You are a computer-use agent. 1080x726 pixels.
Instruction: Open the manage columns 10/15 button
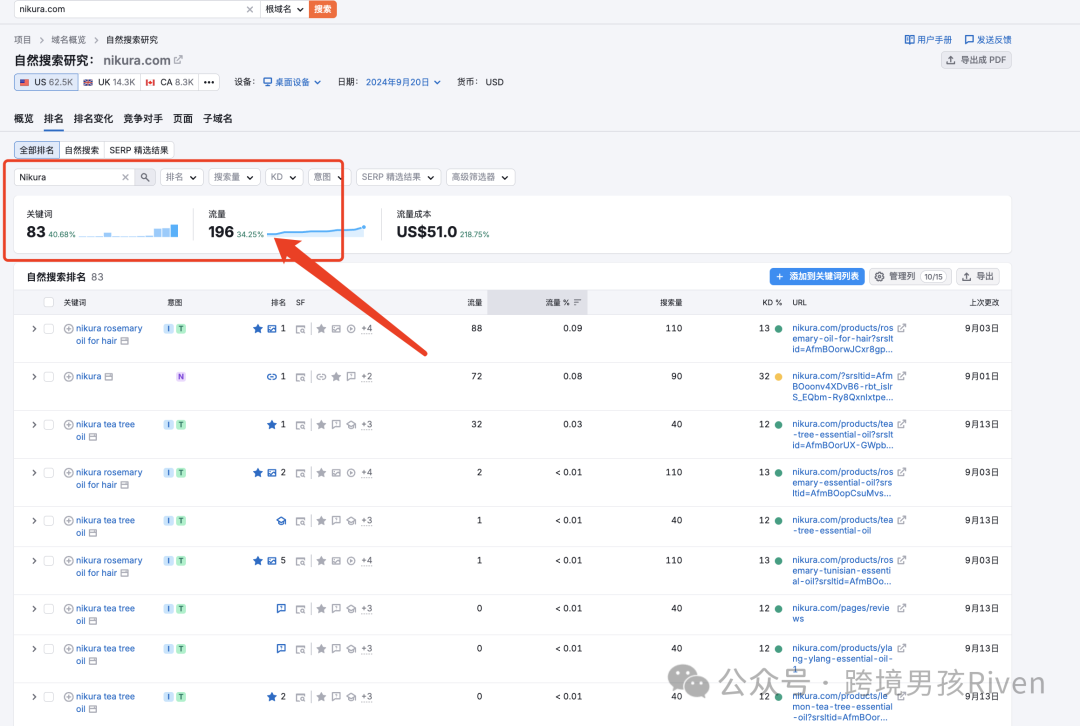point(911,276)
